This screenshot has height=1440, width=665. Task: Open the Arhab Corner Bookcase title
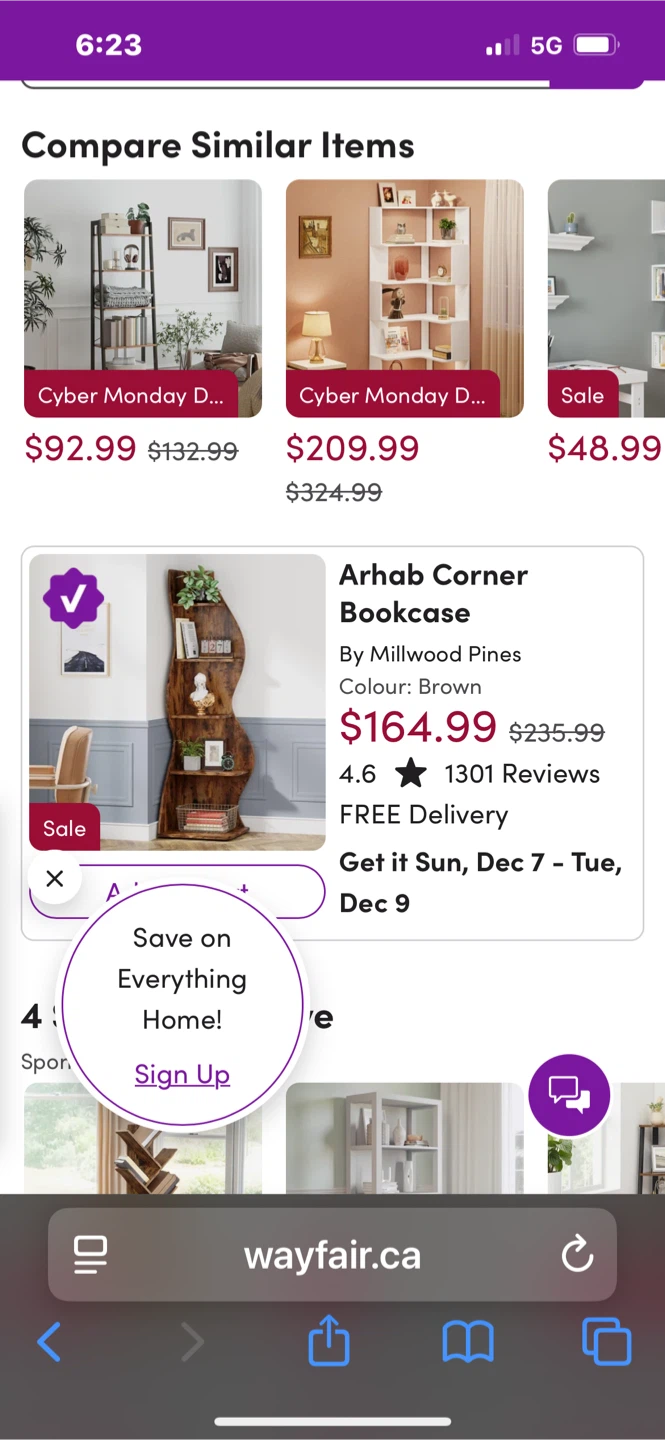(x=433, y=593)
